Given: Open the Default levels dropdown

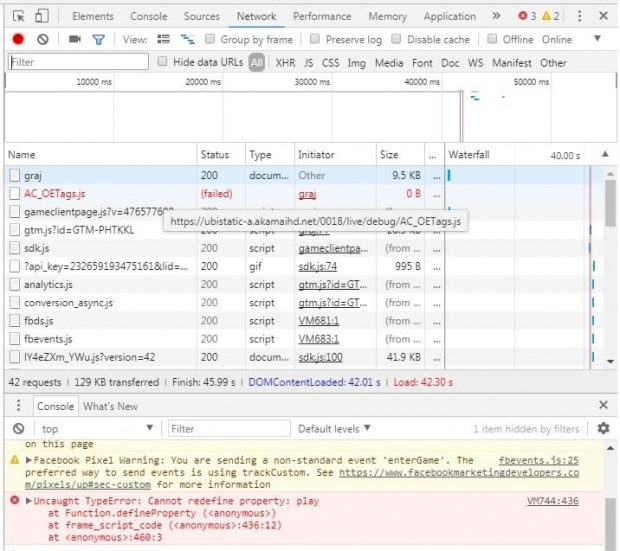Looking at the screenshot, I should (x=334, y=429).
